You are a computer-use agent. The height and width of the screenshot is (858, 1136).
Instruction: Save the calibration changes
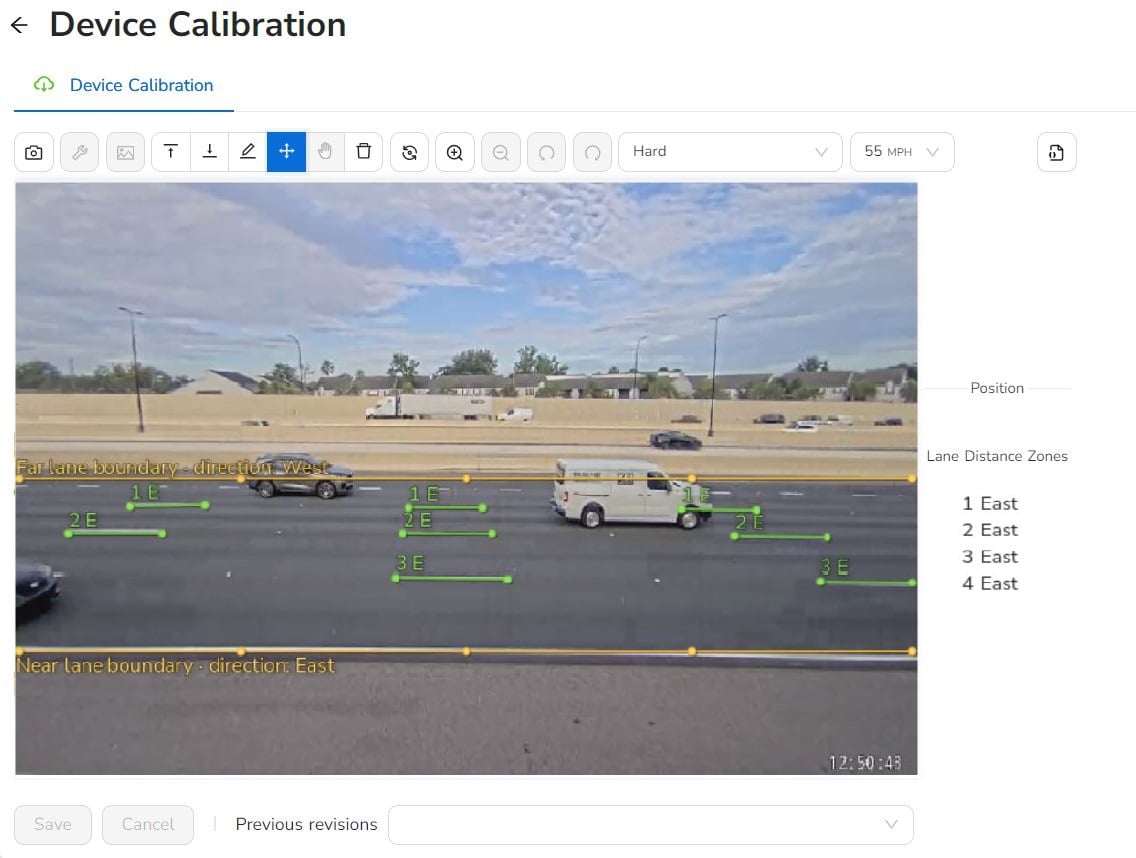click(x=52, y=824)
